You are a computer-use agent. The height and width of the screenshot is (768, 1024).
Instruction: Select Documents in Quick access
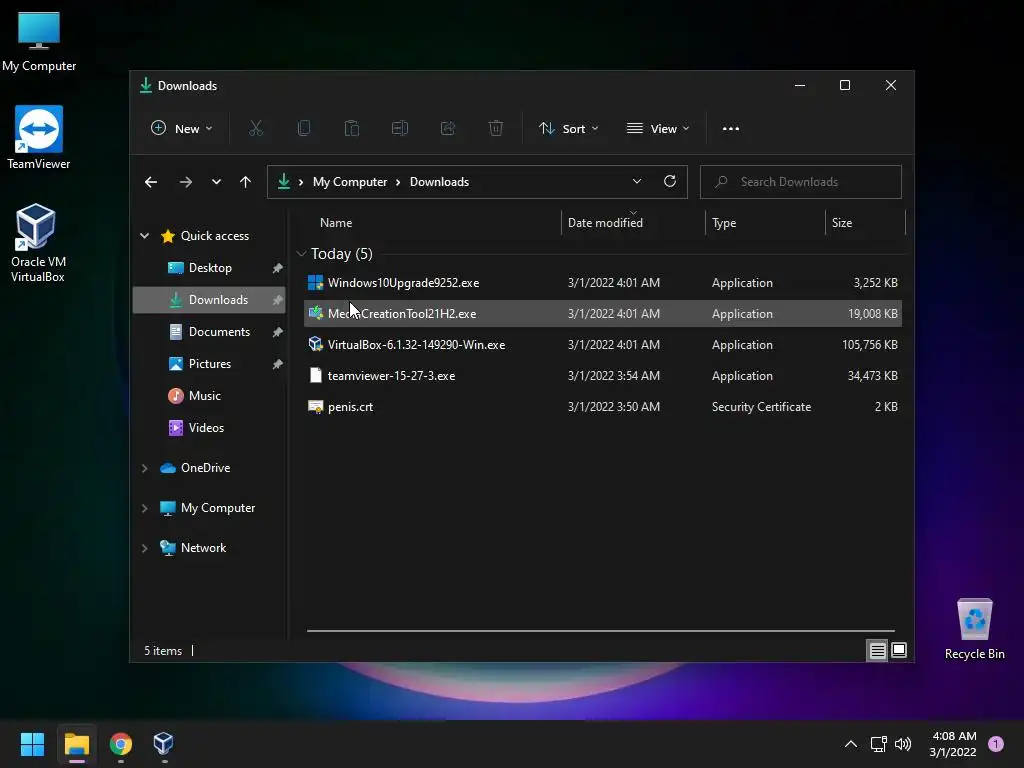pyautogui.click(x=209, y=332)
